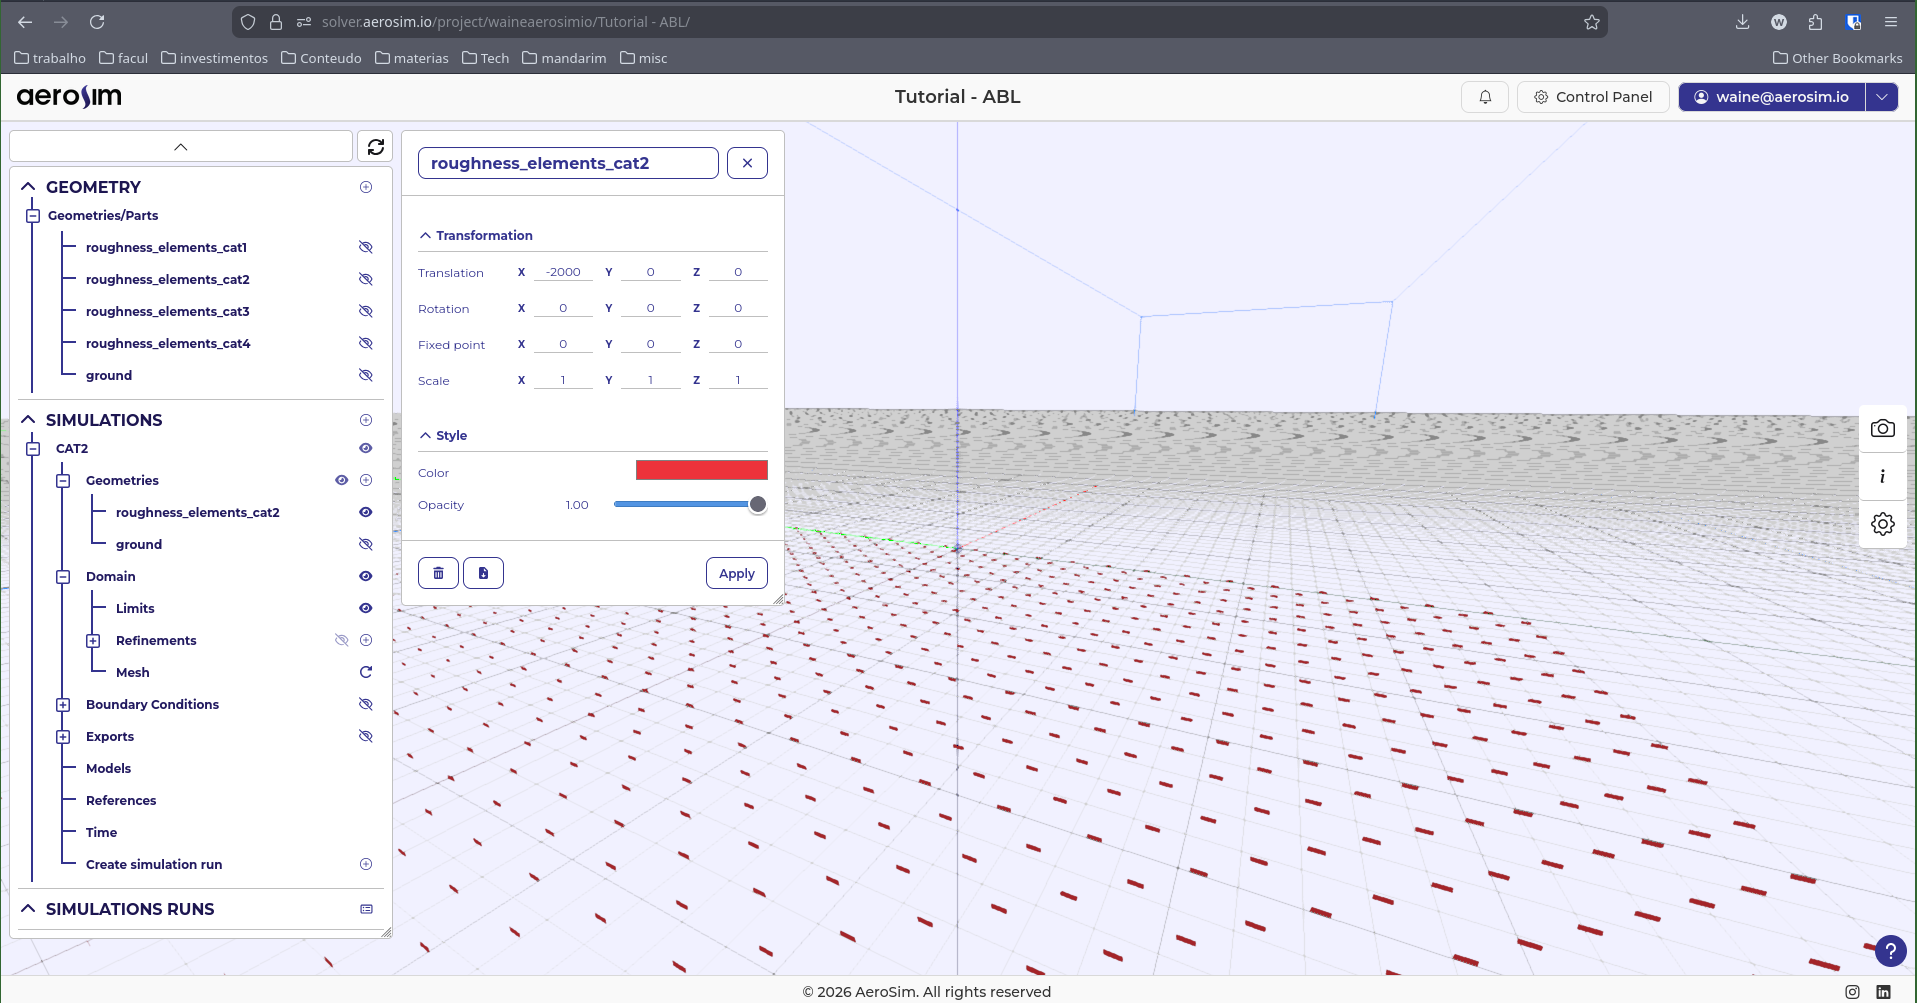This screenshot has width=1917, height=1003.
Task: Open the Control Panel
Action: [x=1593, y=96]
